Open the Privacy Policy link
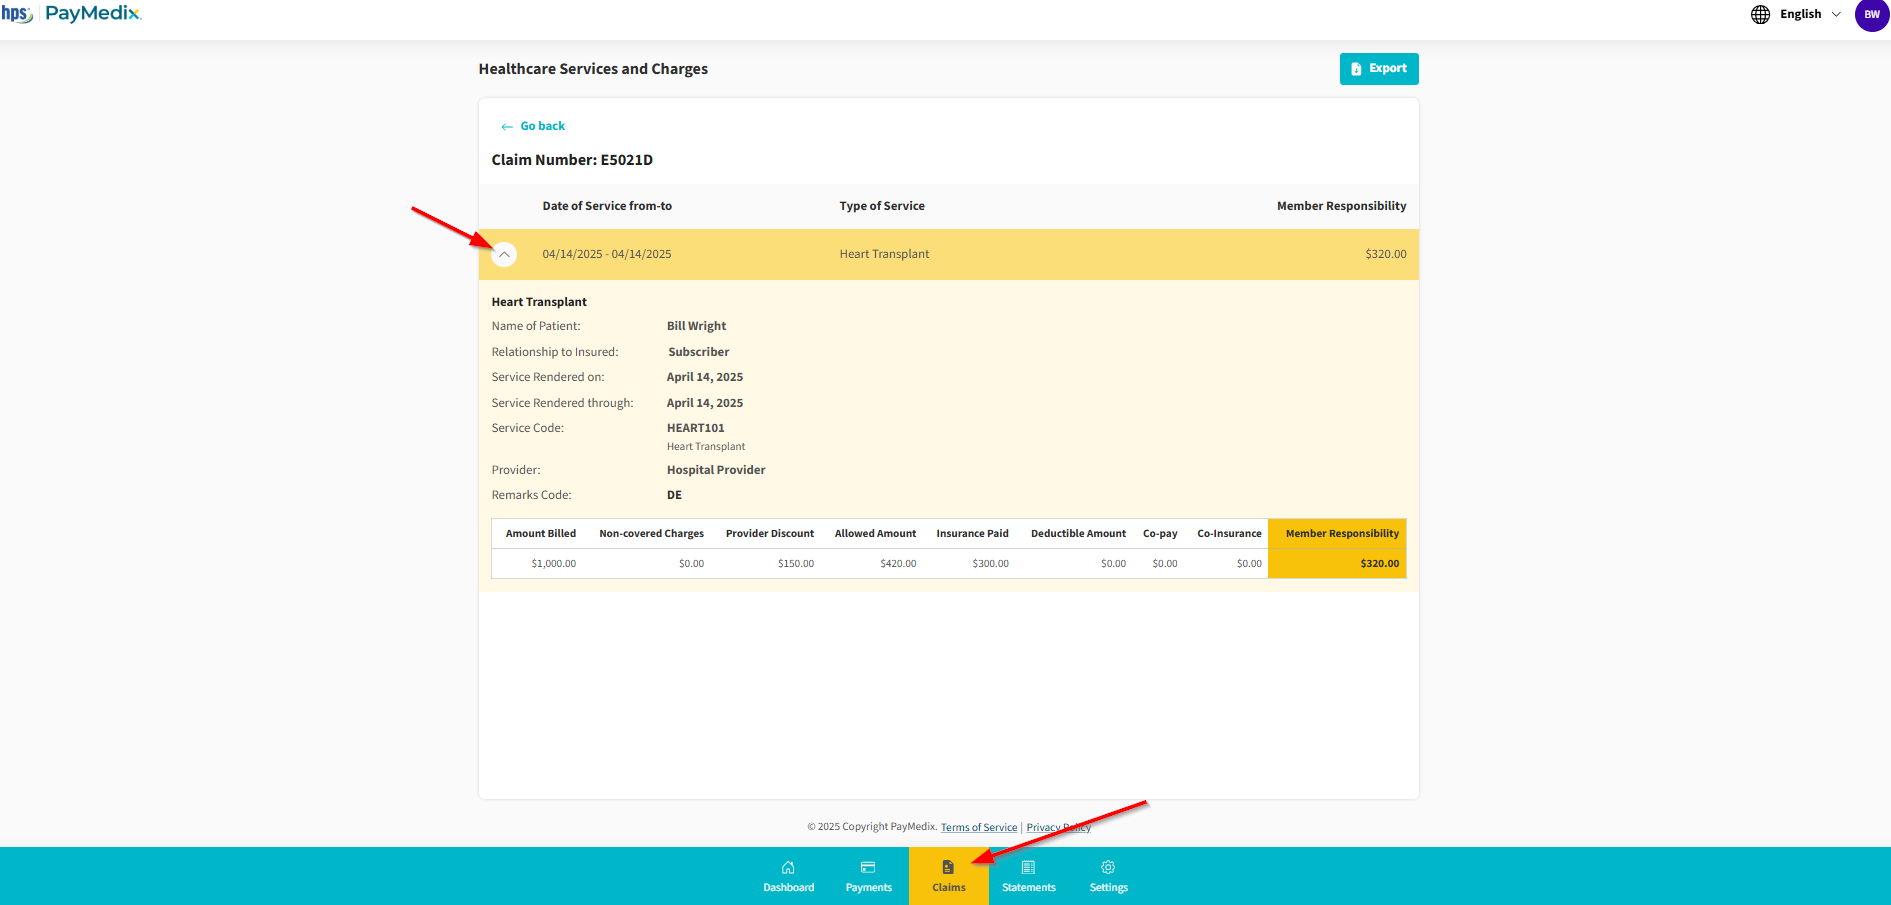 coord(1058,827)
